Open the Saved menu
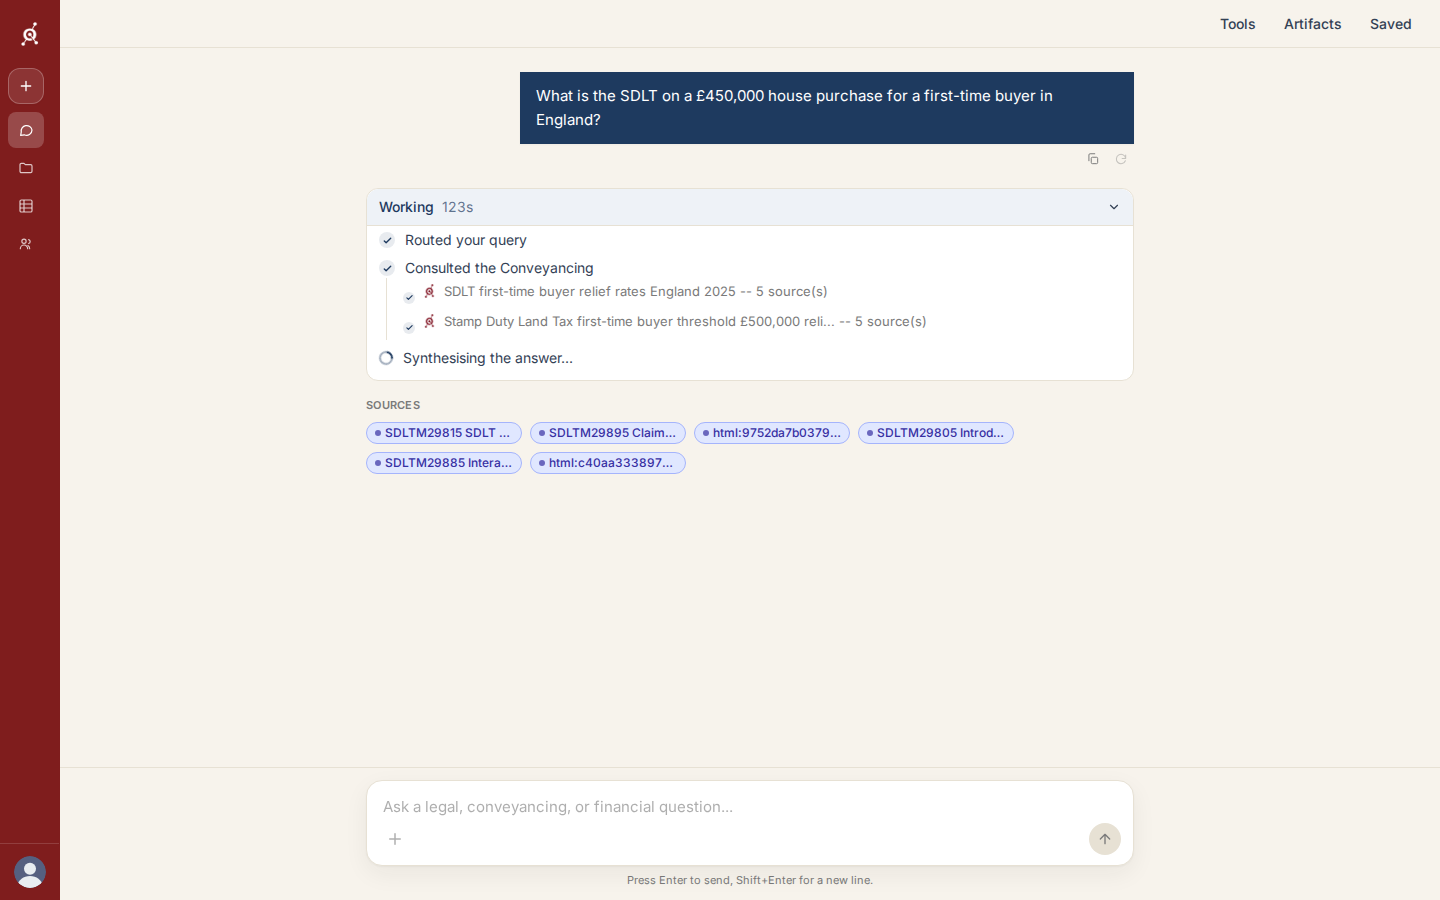1440x900 pixels. [x=1391, y=24]
